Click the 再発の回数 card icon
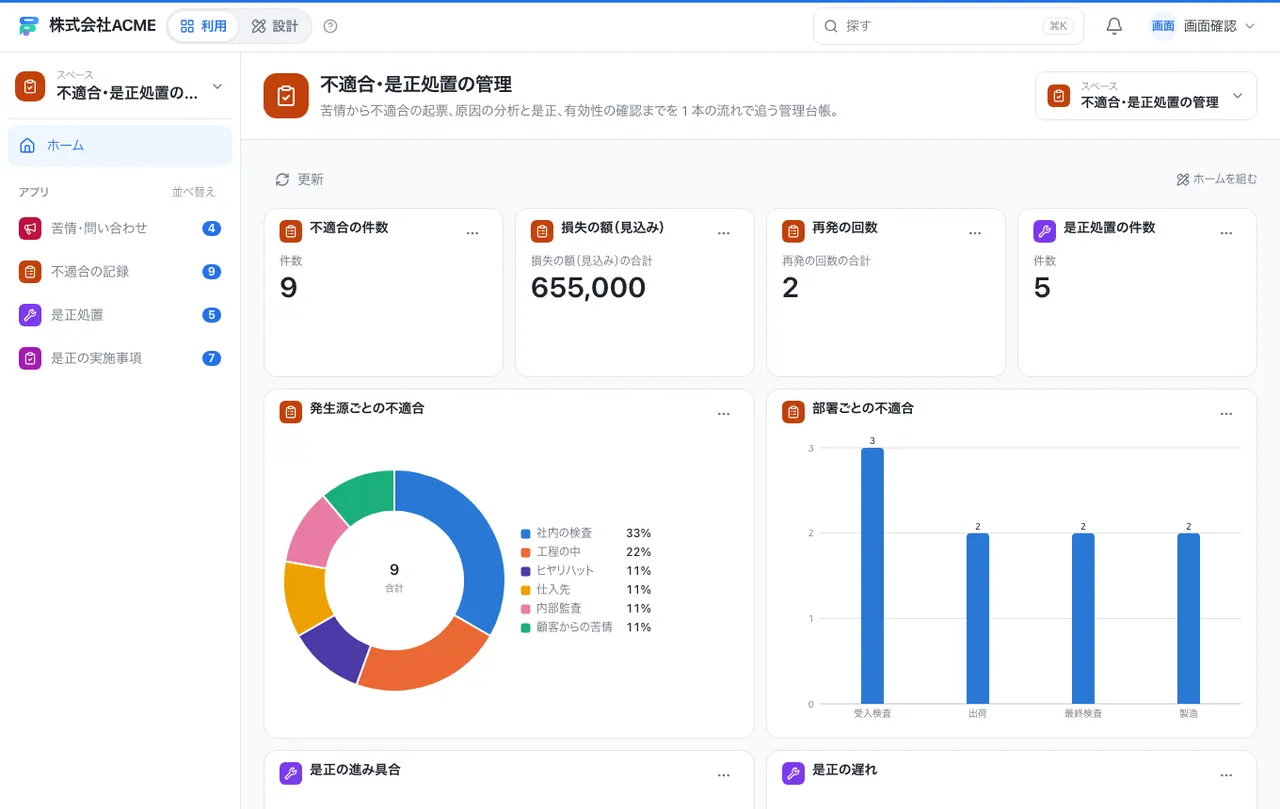Screen dimensions: 1280x809 (793, 232)
